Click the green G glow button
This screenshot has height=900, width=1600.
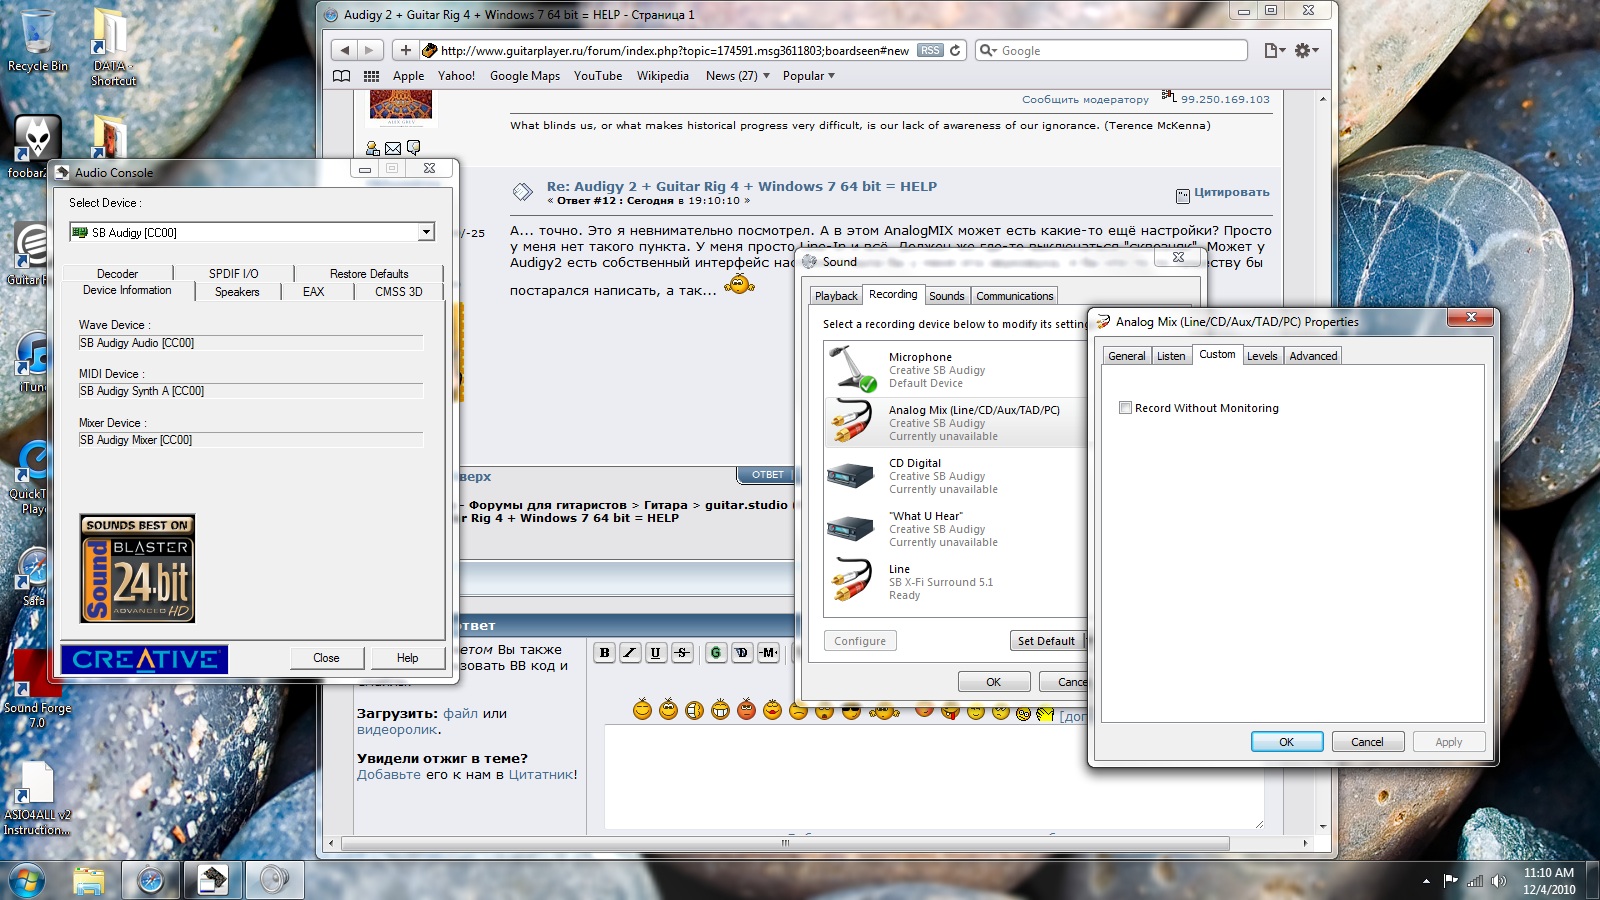coord(716,653)
